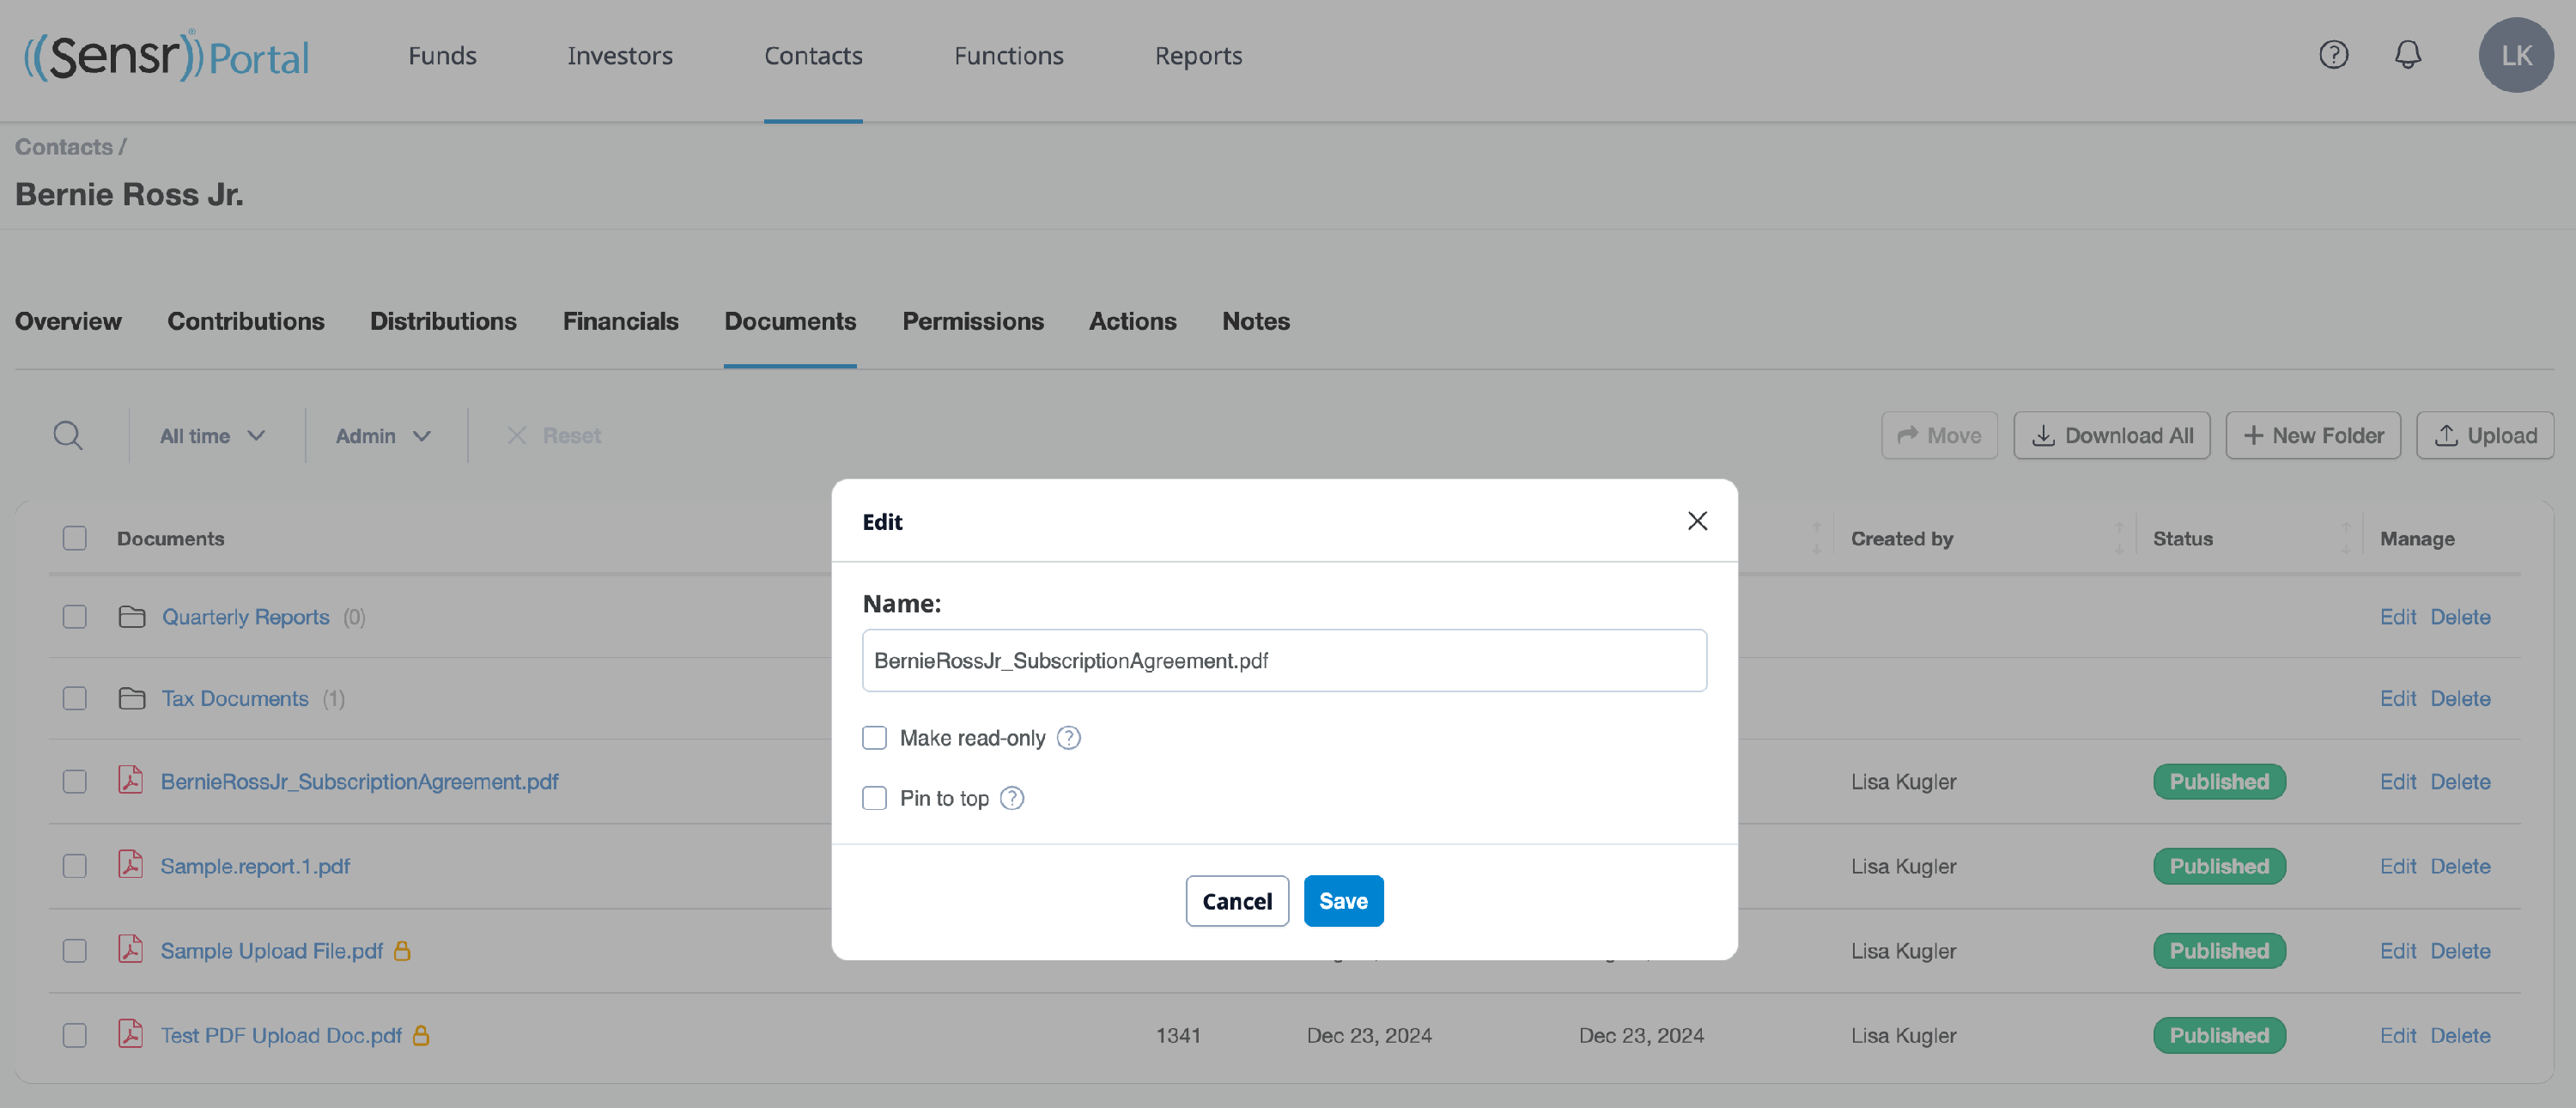Switch to the Overview tab
Viewport: 2576px width, 1108px height.
pos(68,321)
